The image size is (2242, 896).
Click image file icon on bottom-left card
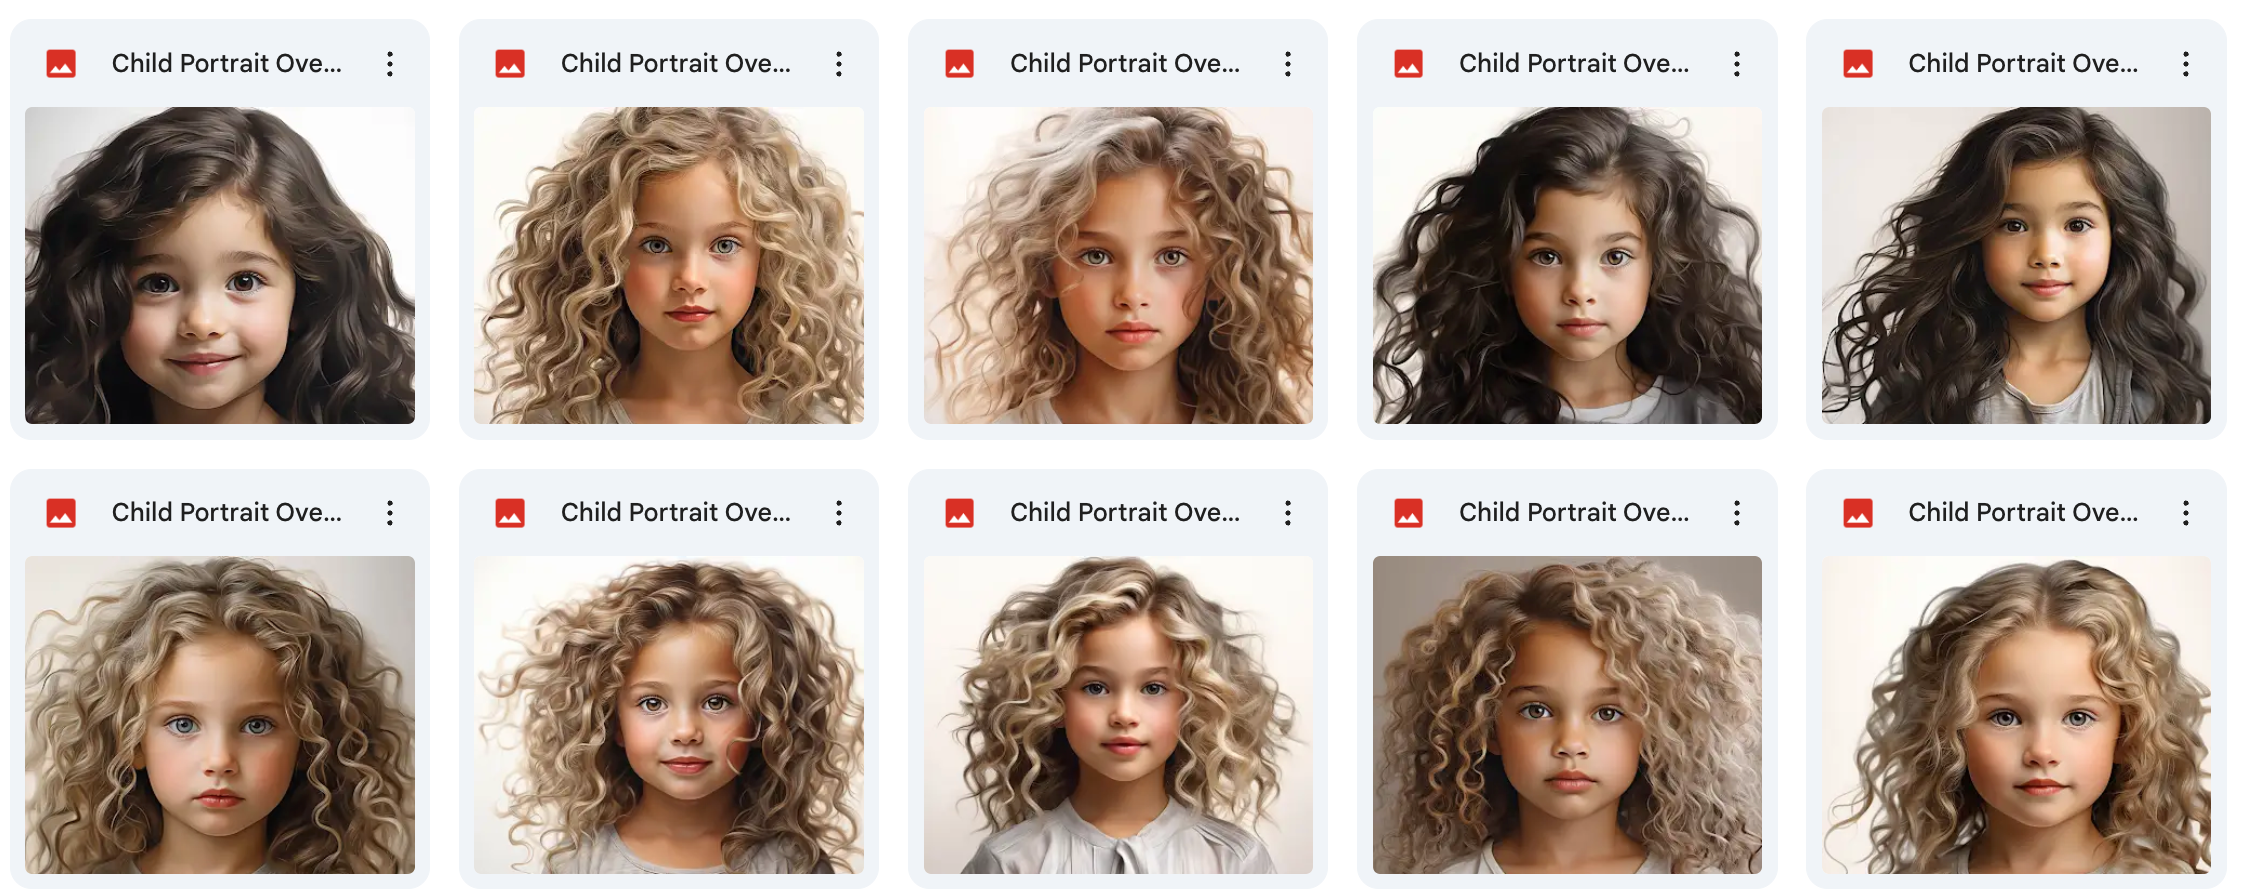[x=61, y=513]
